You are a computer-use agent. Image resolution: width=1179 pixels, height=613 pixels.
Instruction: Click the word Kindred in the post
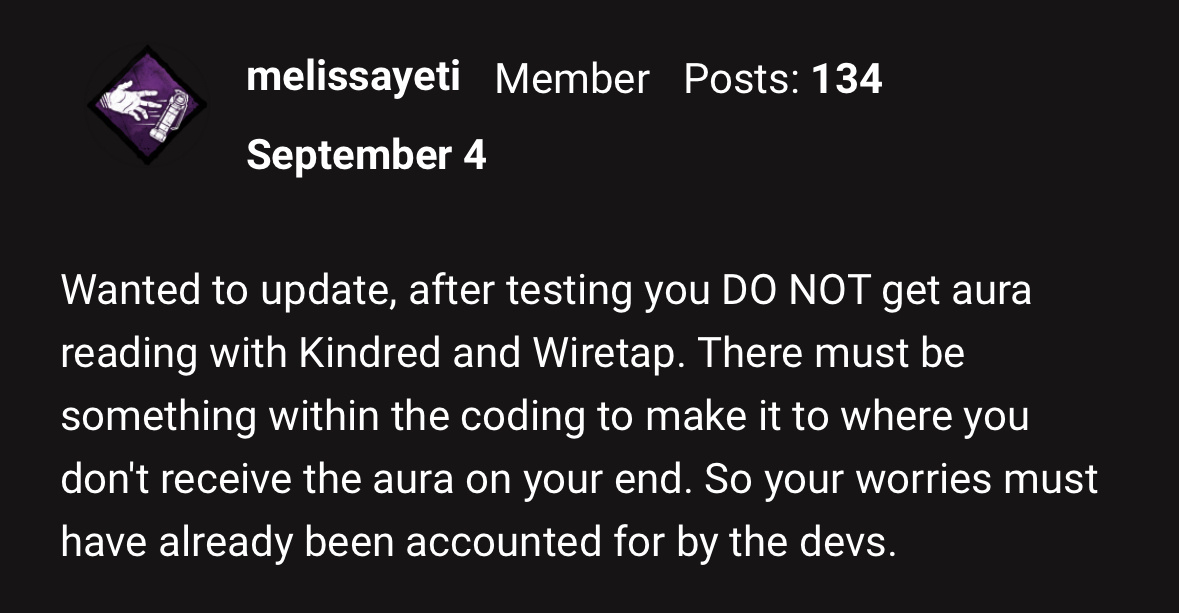click(369, 352)
